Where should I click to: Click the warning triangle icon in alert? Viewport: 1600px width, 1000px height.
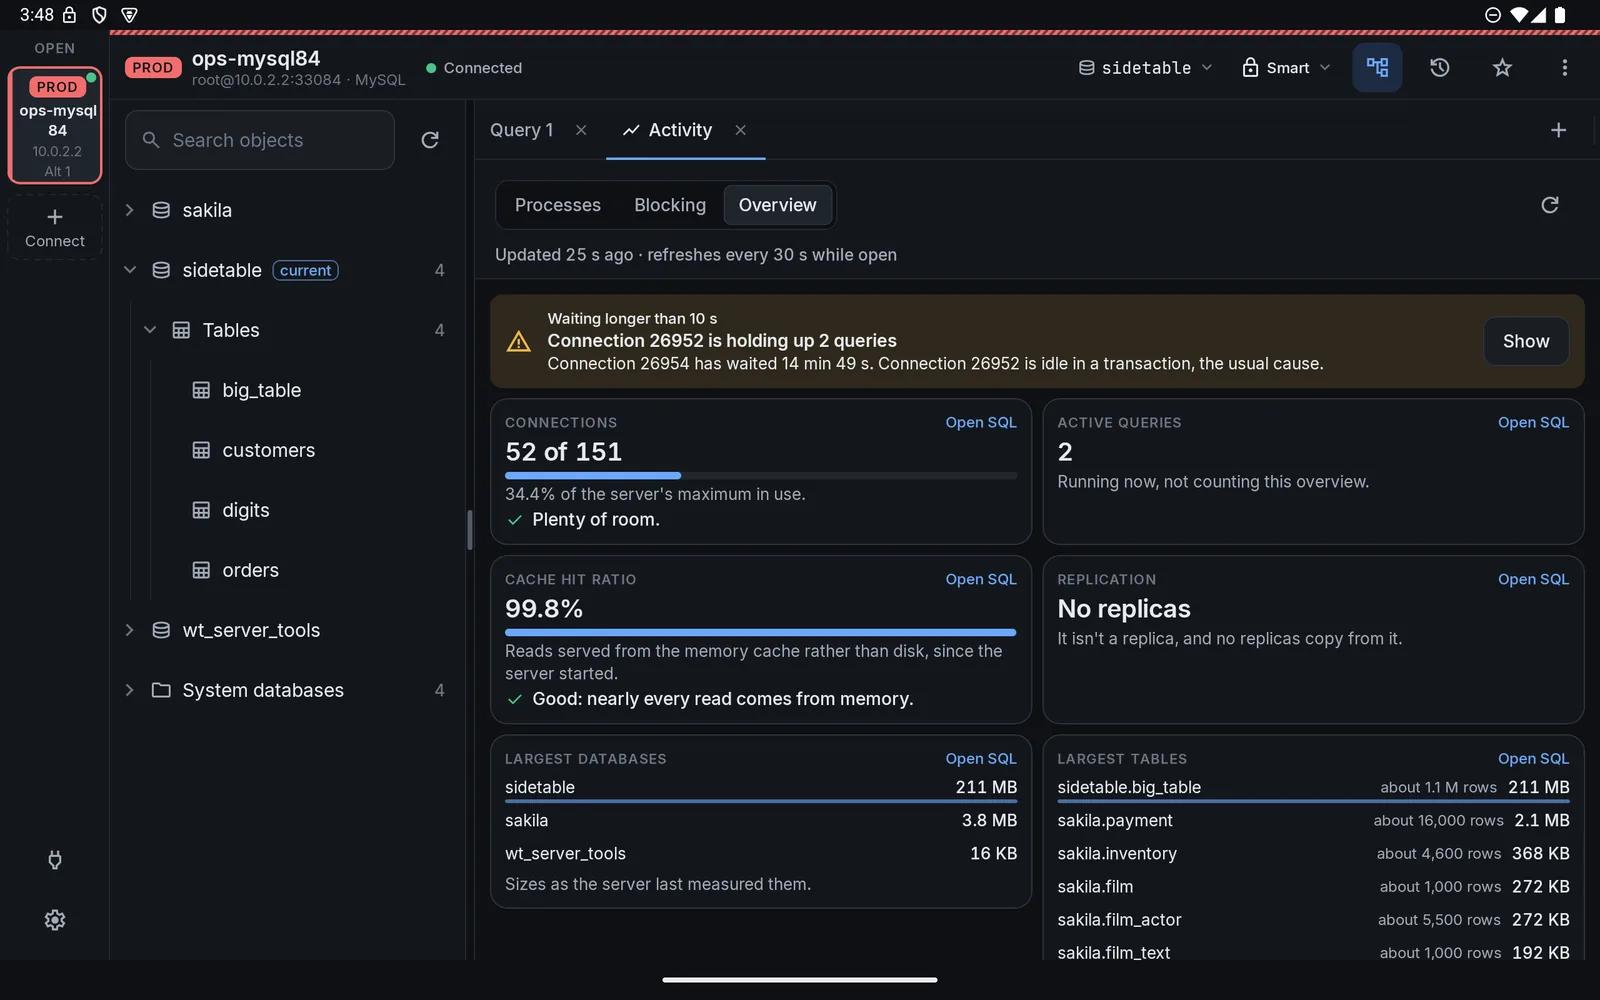coord(519,342)
